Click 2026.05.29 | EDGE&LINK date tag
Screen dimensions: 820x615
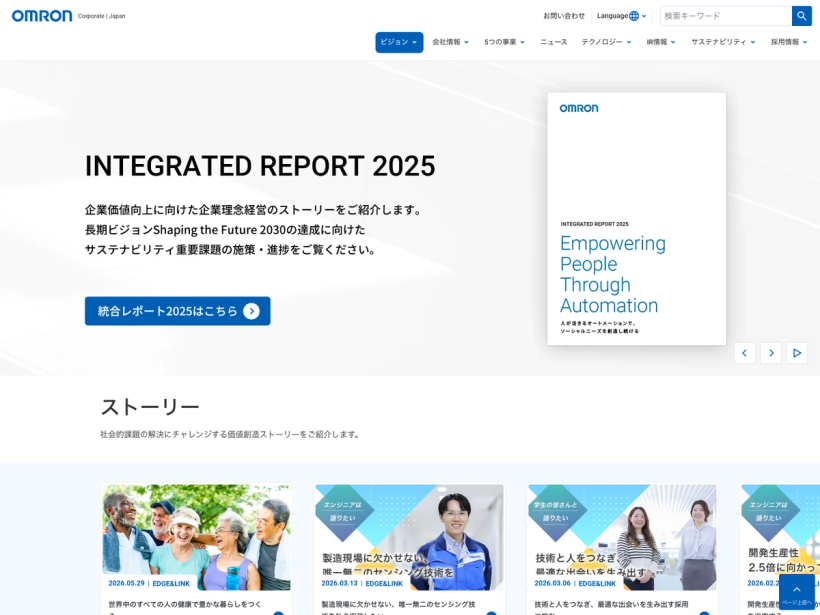point(149,583)
